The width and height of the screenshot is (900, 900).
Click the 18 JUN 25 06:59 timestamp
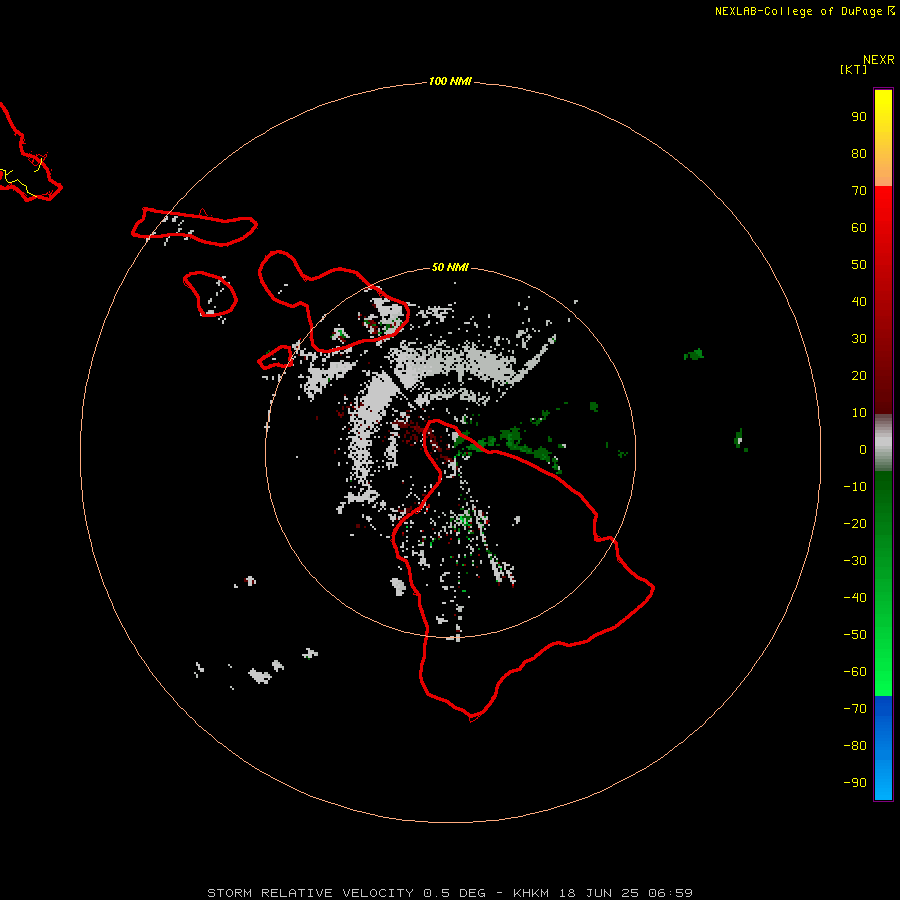(626, 893)
